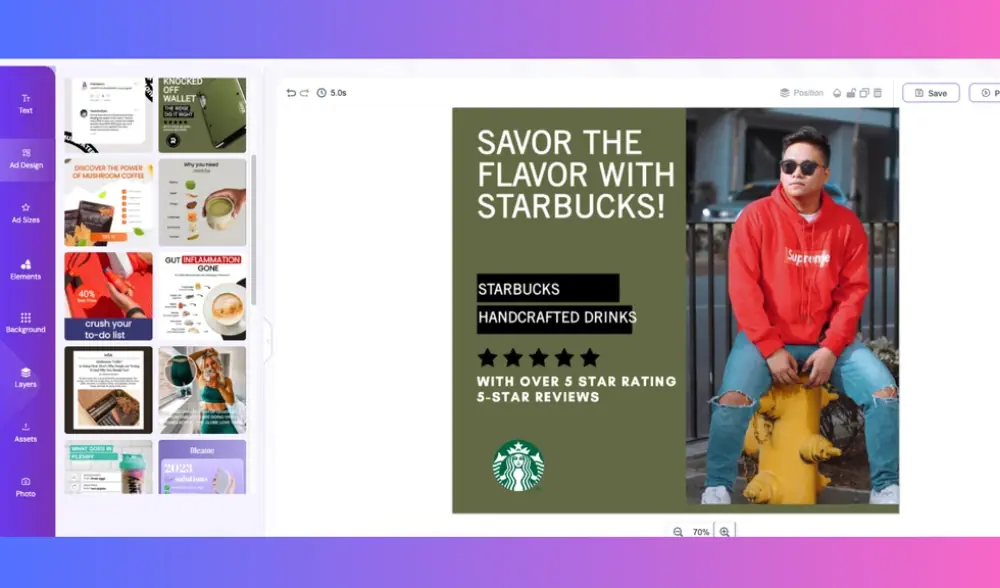Click the template panel vertical scrollbar

[x=254, y=230]
